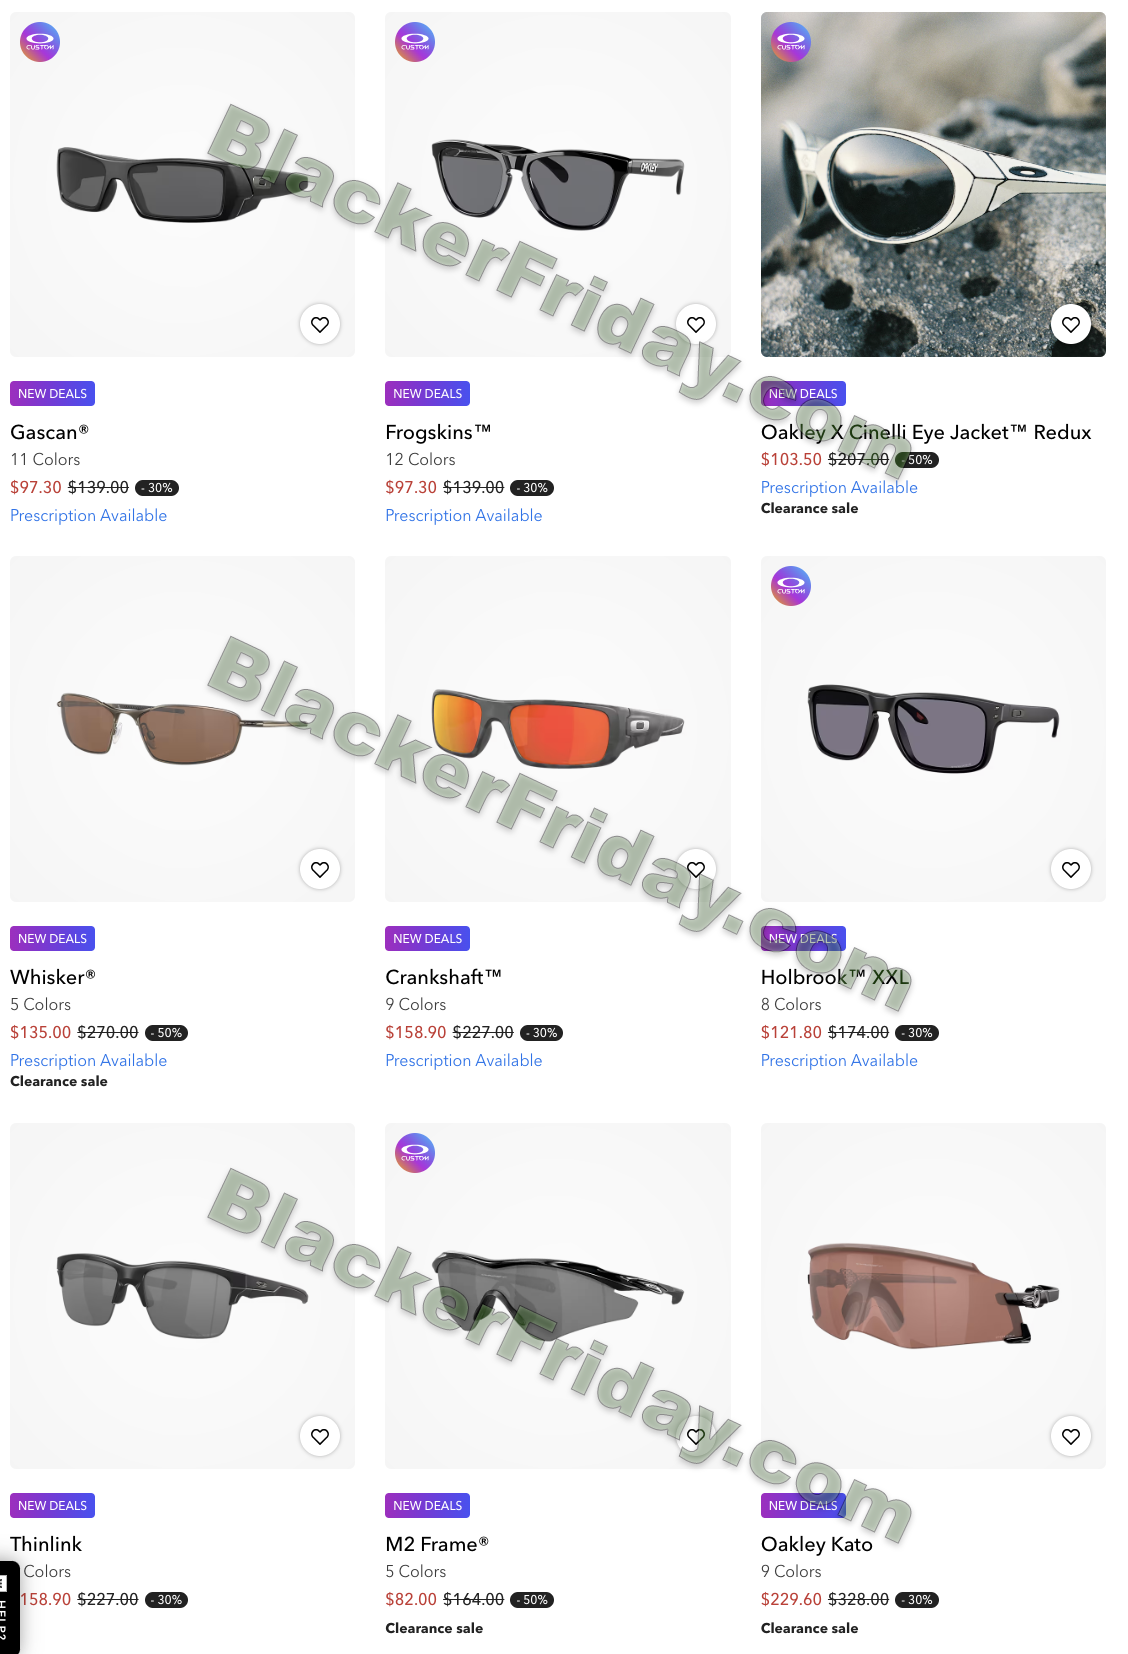This screenshot has height=1654, width=1128.
Task: Select Custom badge on Holbrook XXL card
Action: tap(791, 586)
